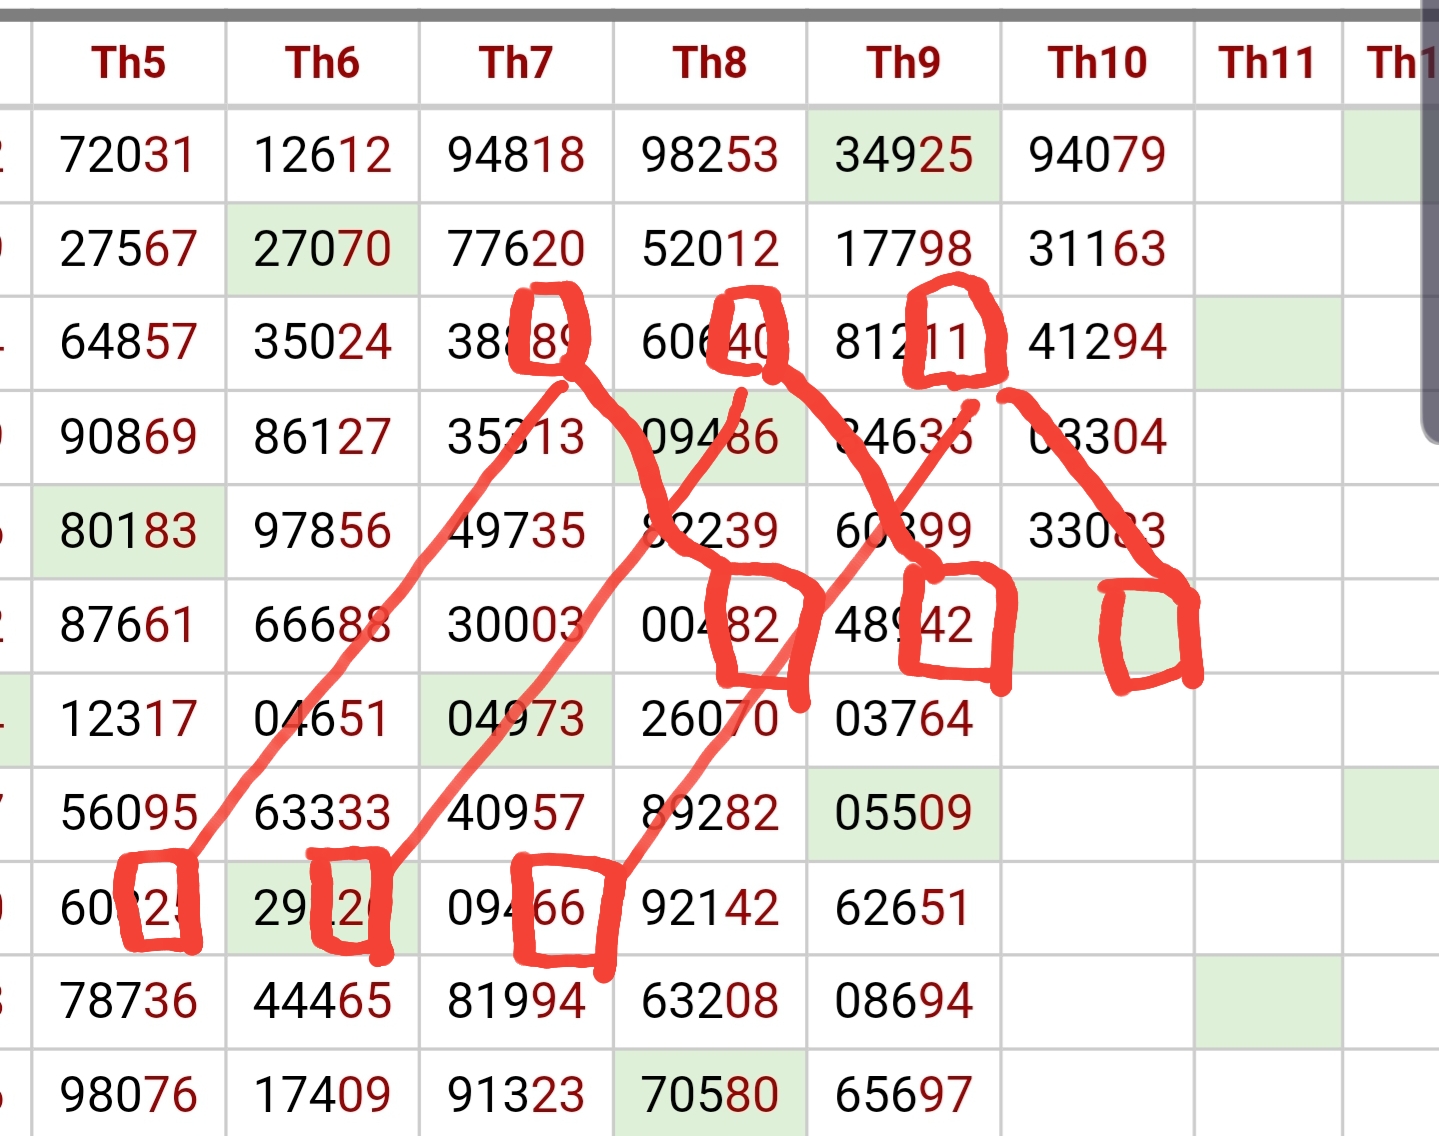Select the cell with 94079
Viewport: 1439px width, 1136px height.
coord(1098,155)
